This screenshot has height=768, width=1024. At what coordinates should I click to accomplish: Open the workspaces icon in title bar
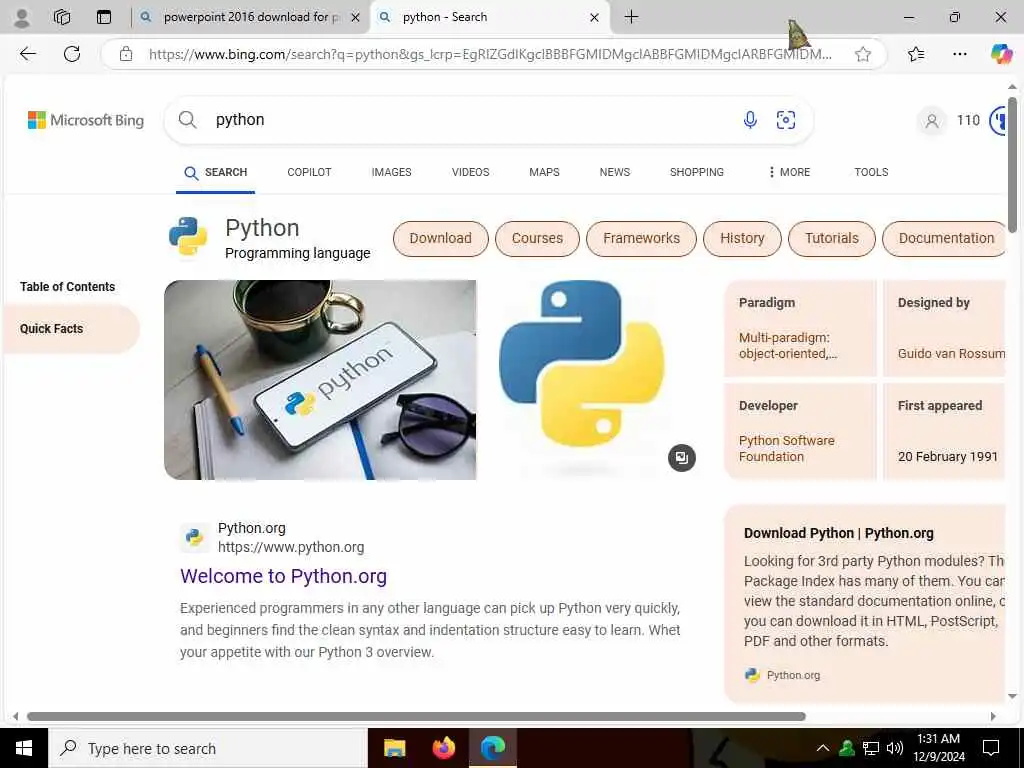tap(62, 17)
